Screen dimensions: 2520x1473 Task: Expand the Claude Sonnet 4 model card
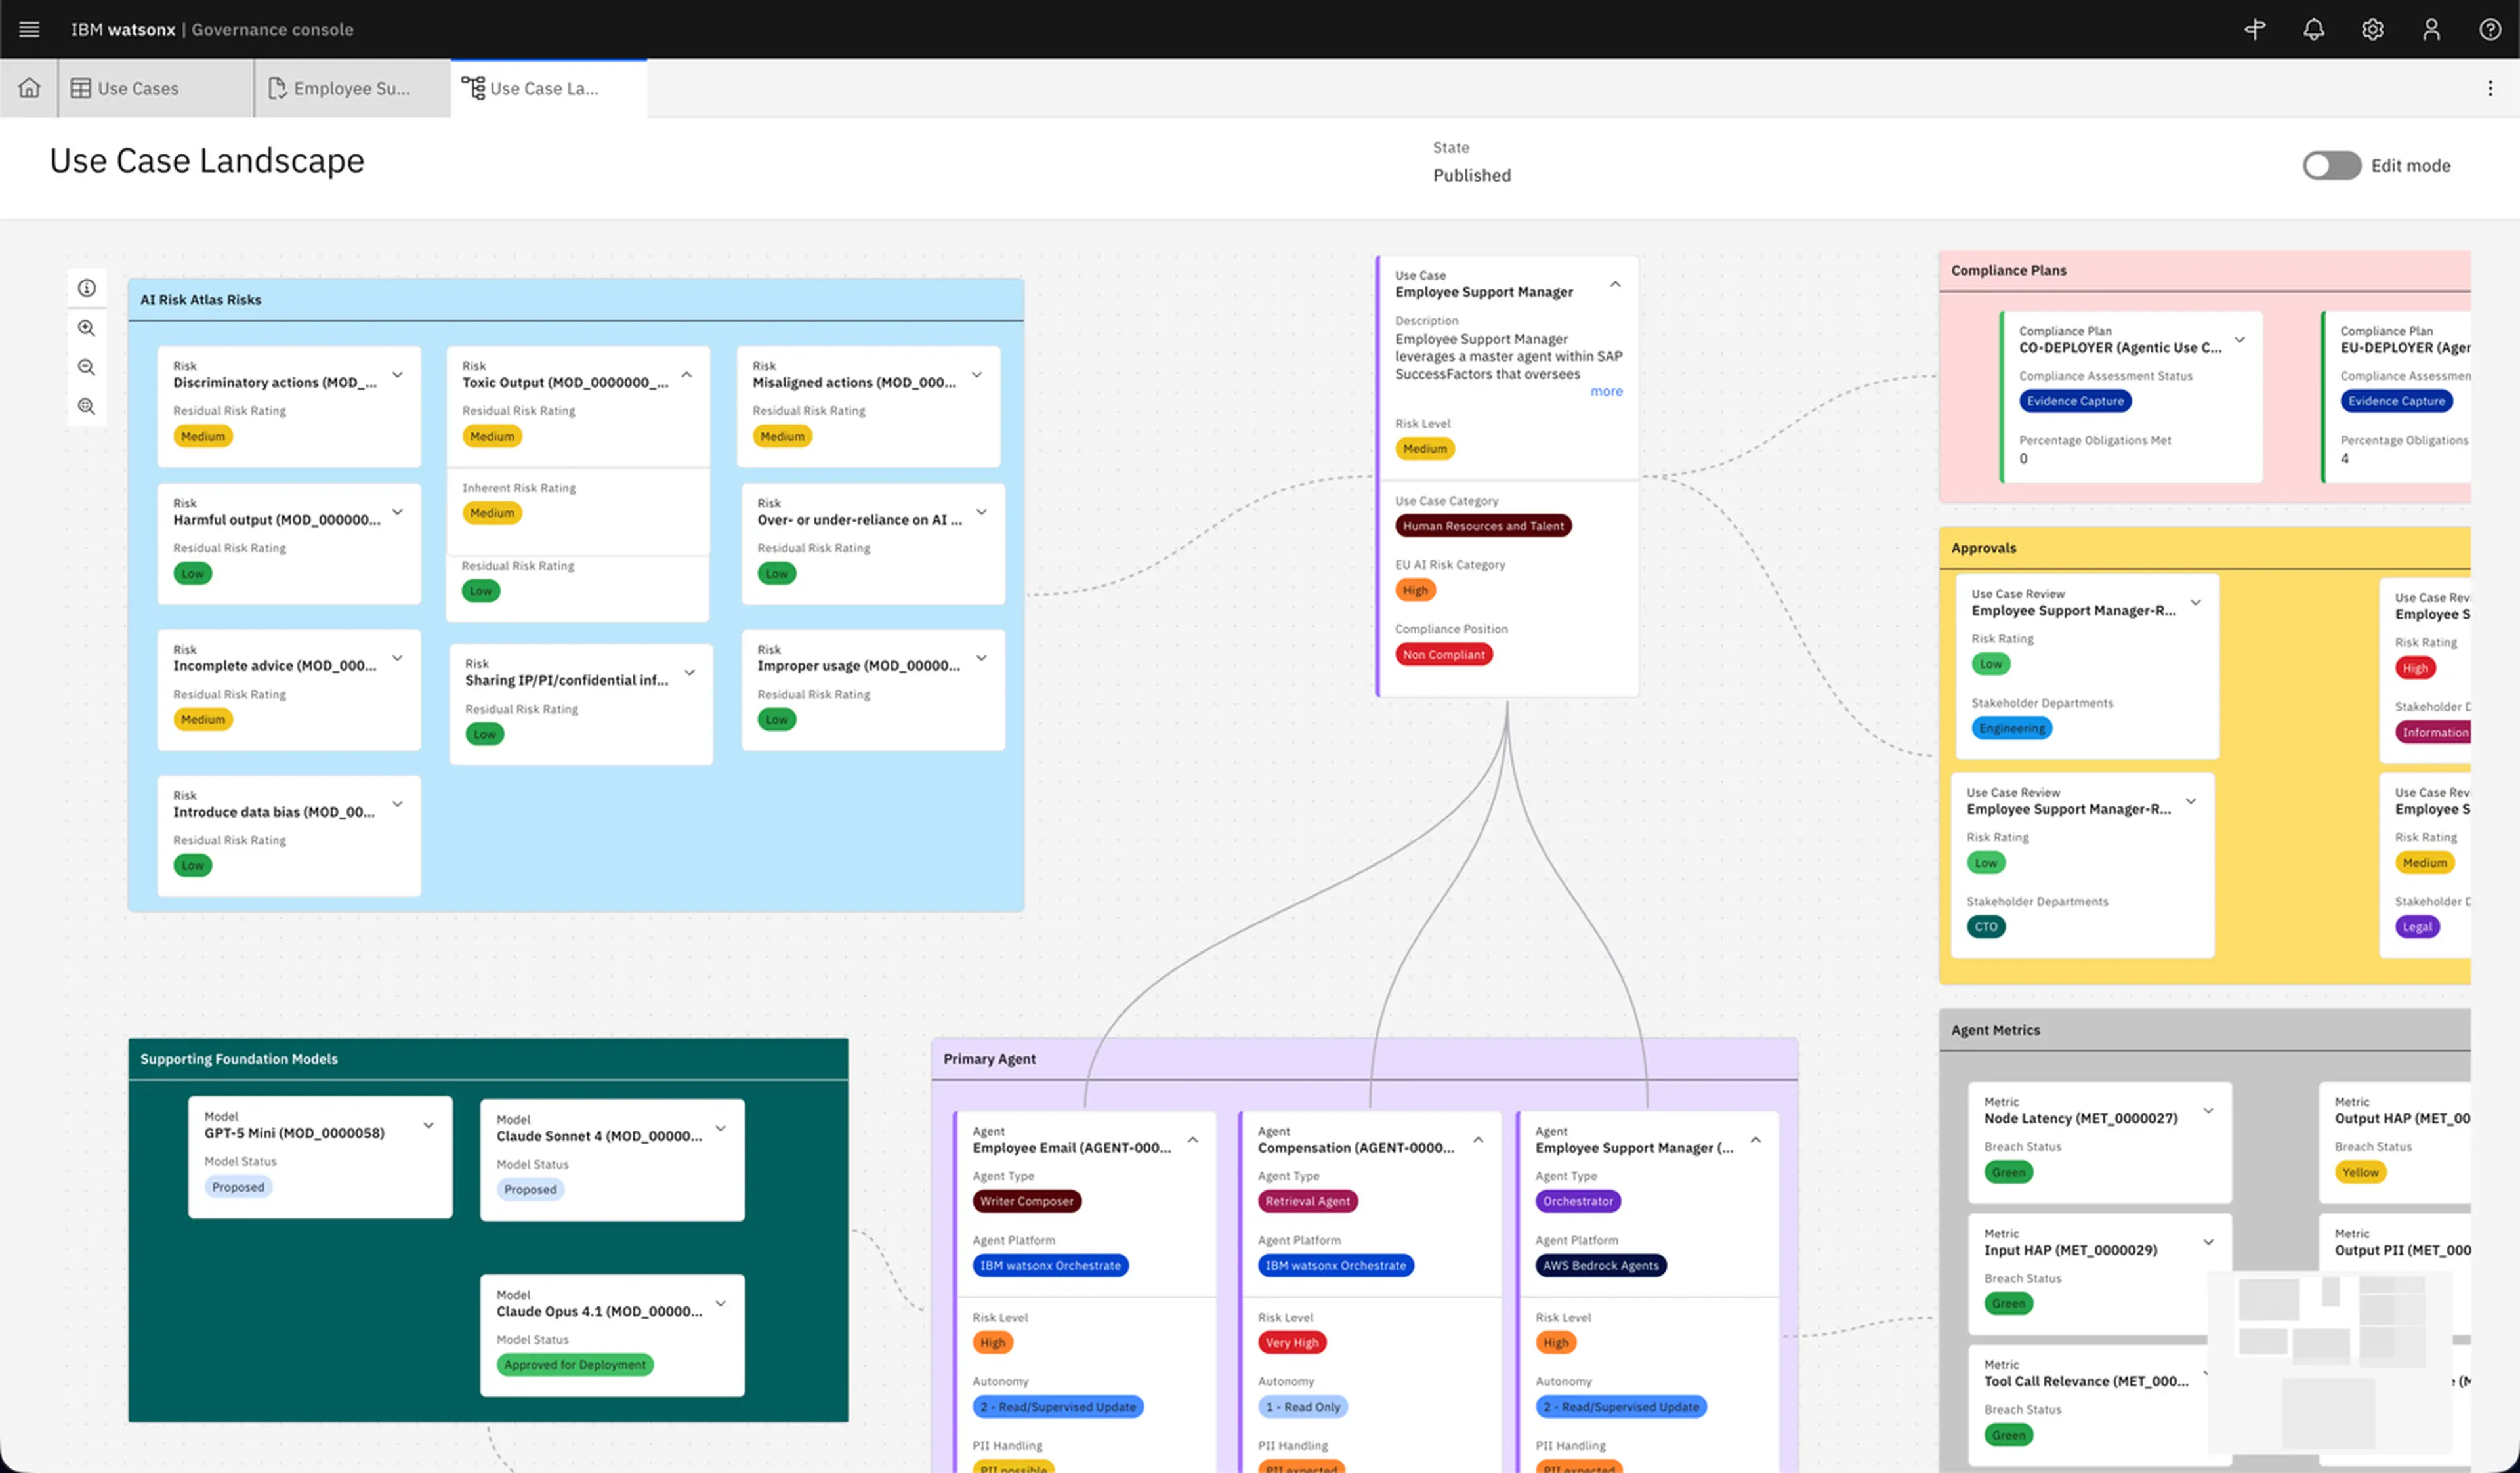[720, 1129]
